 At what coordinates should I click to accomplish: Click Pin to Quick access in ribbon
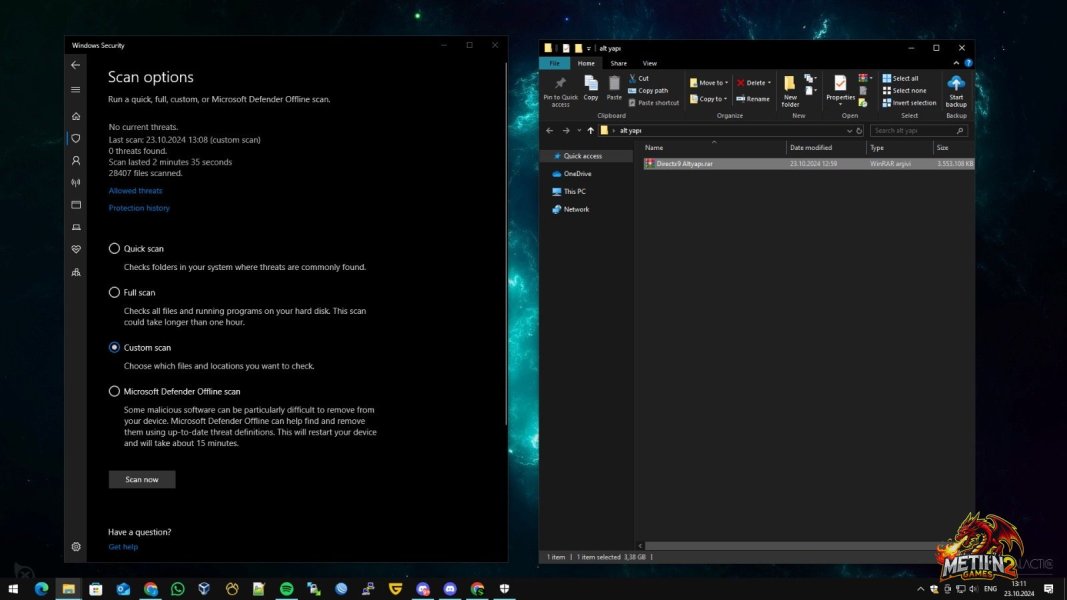tap(560, 92)
